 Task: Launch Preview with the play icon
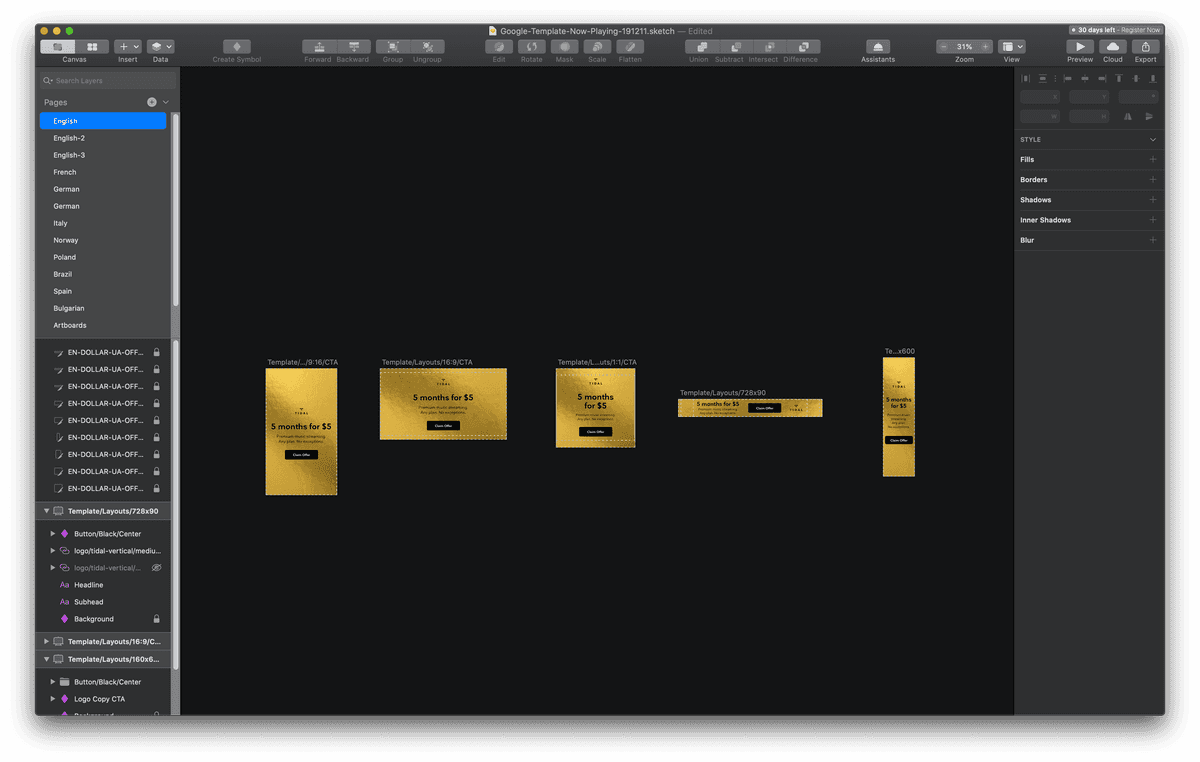1080,47
